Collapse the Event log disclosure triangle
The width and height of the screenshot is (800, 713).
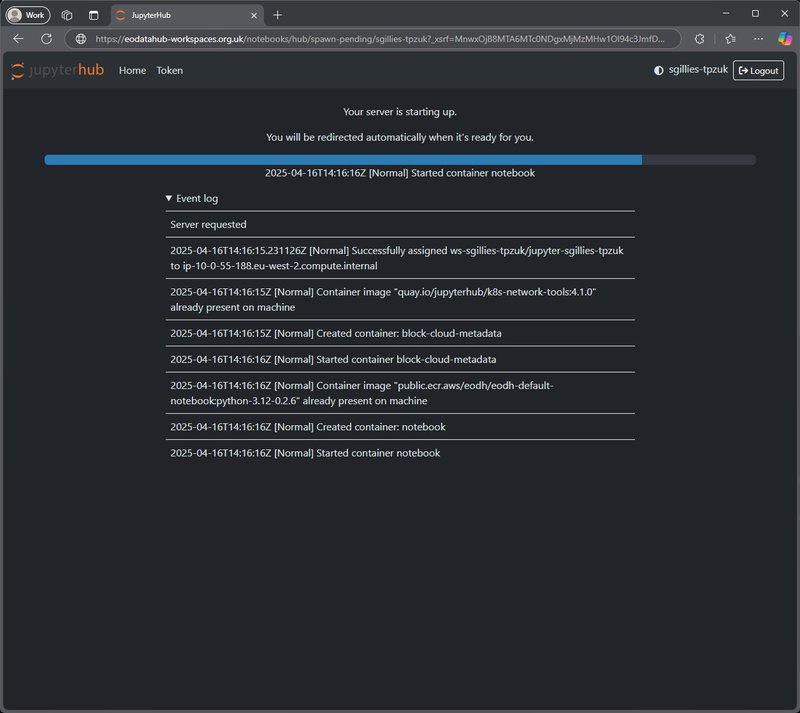(x=169, y=199)
